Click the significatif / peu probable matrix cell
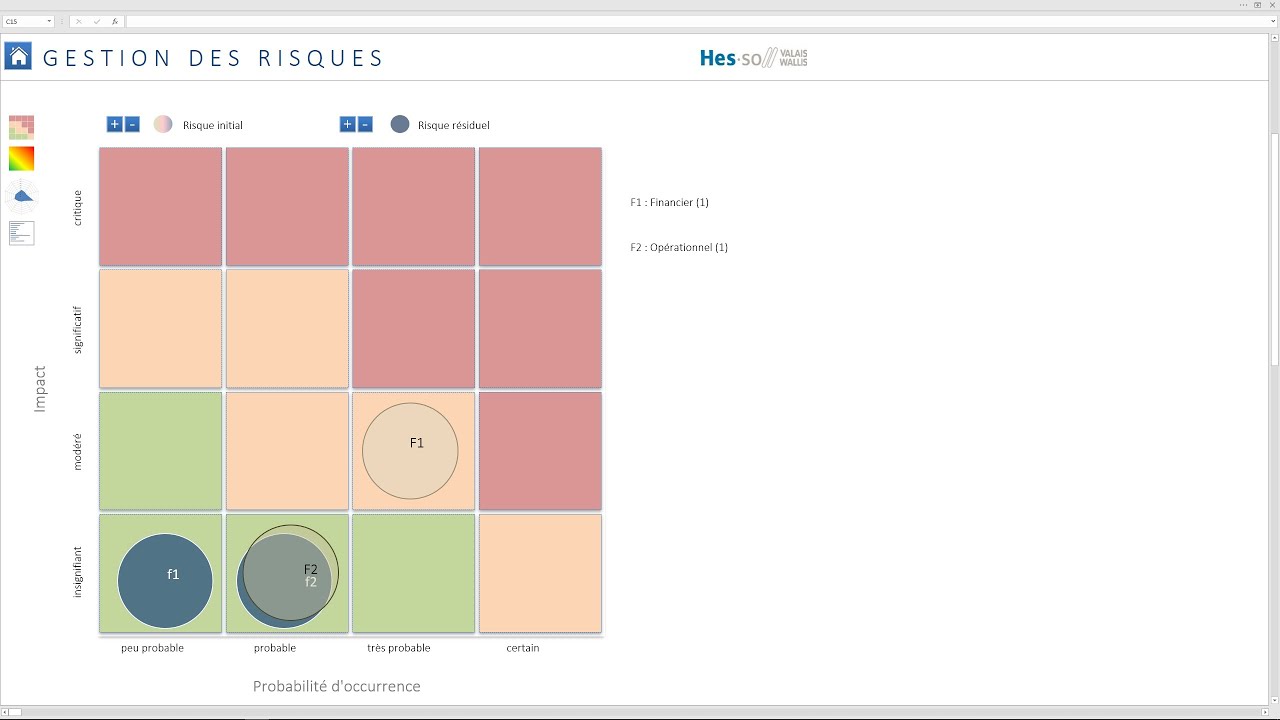Viewport: 1280px width, 720px height. 160,329
